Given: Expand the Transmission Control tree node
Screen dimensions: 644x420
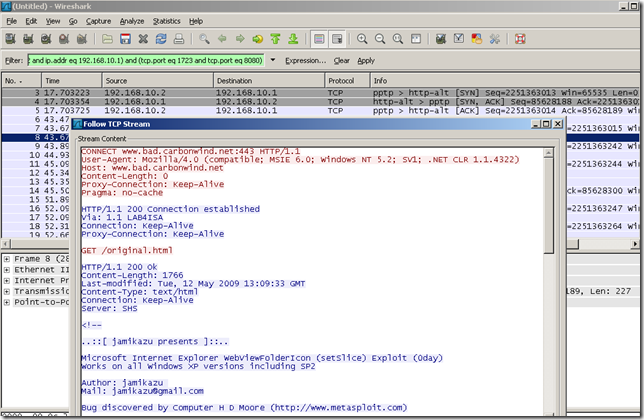Looking at the screenshot, I should 7,291.
